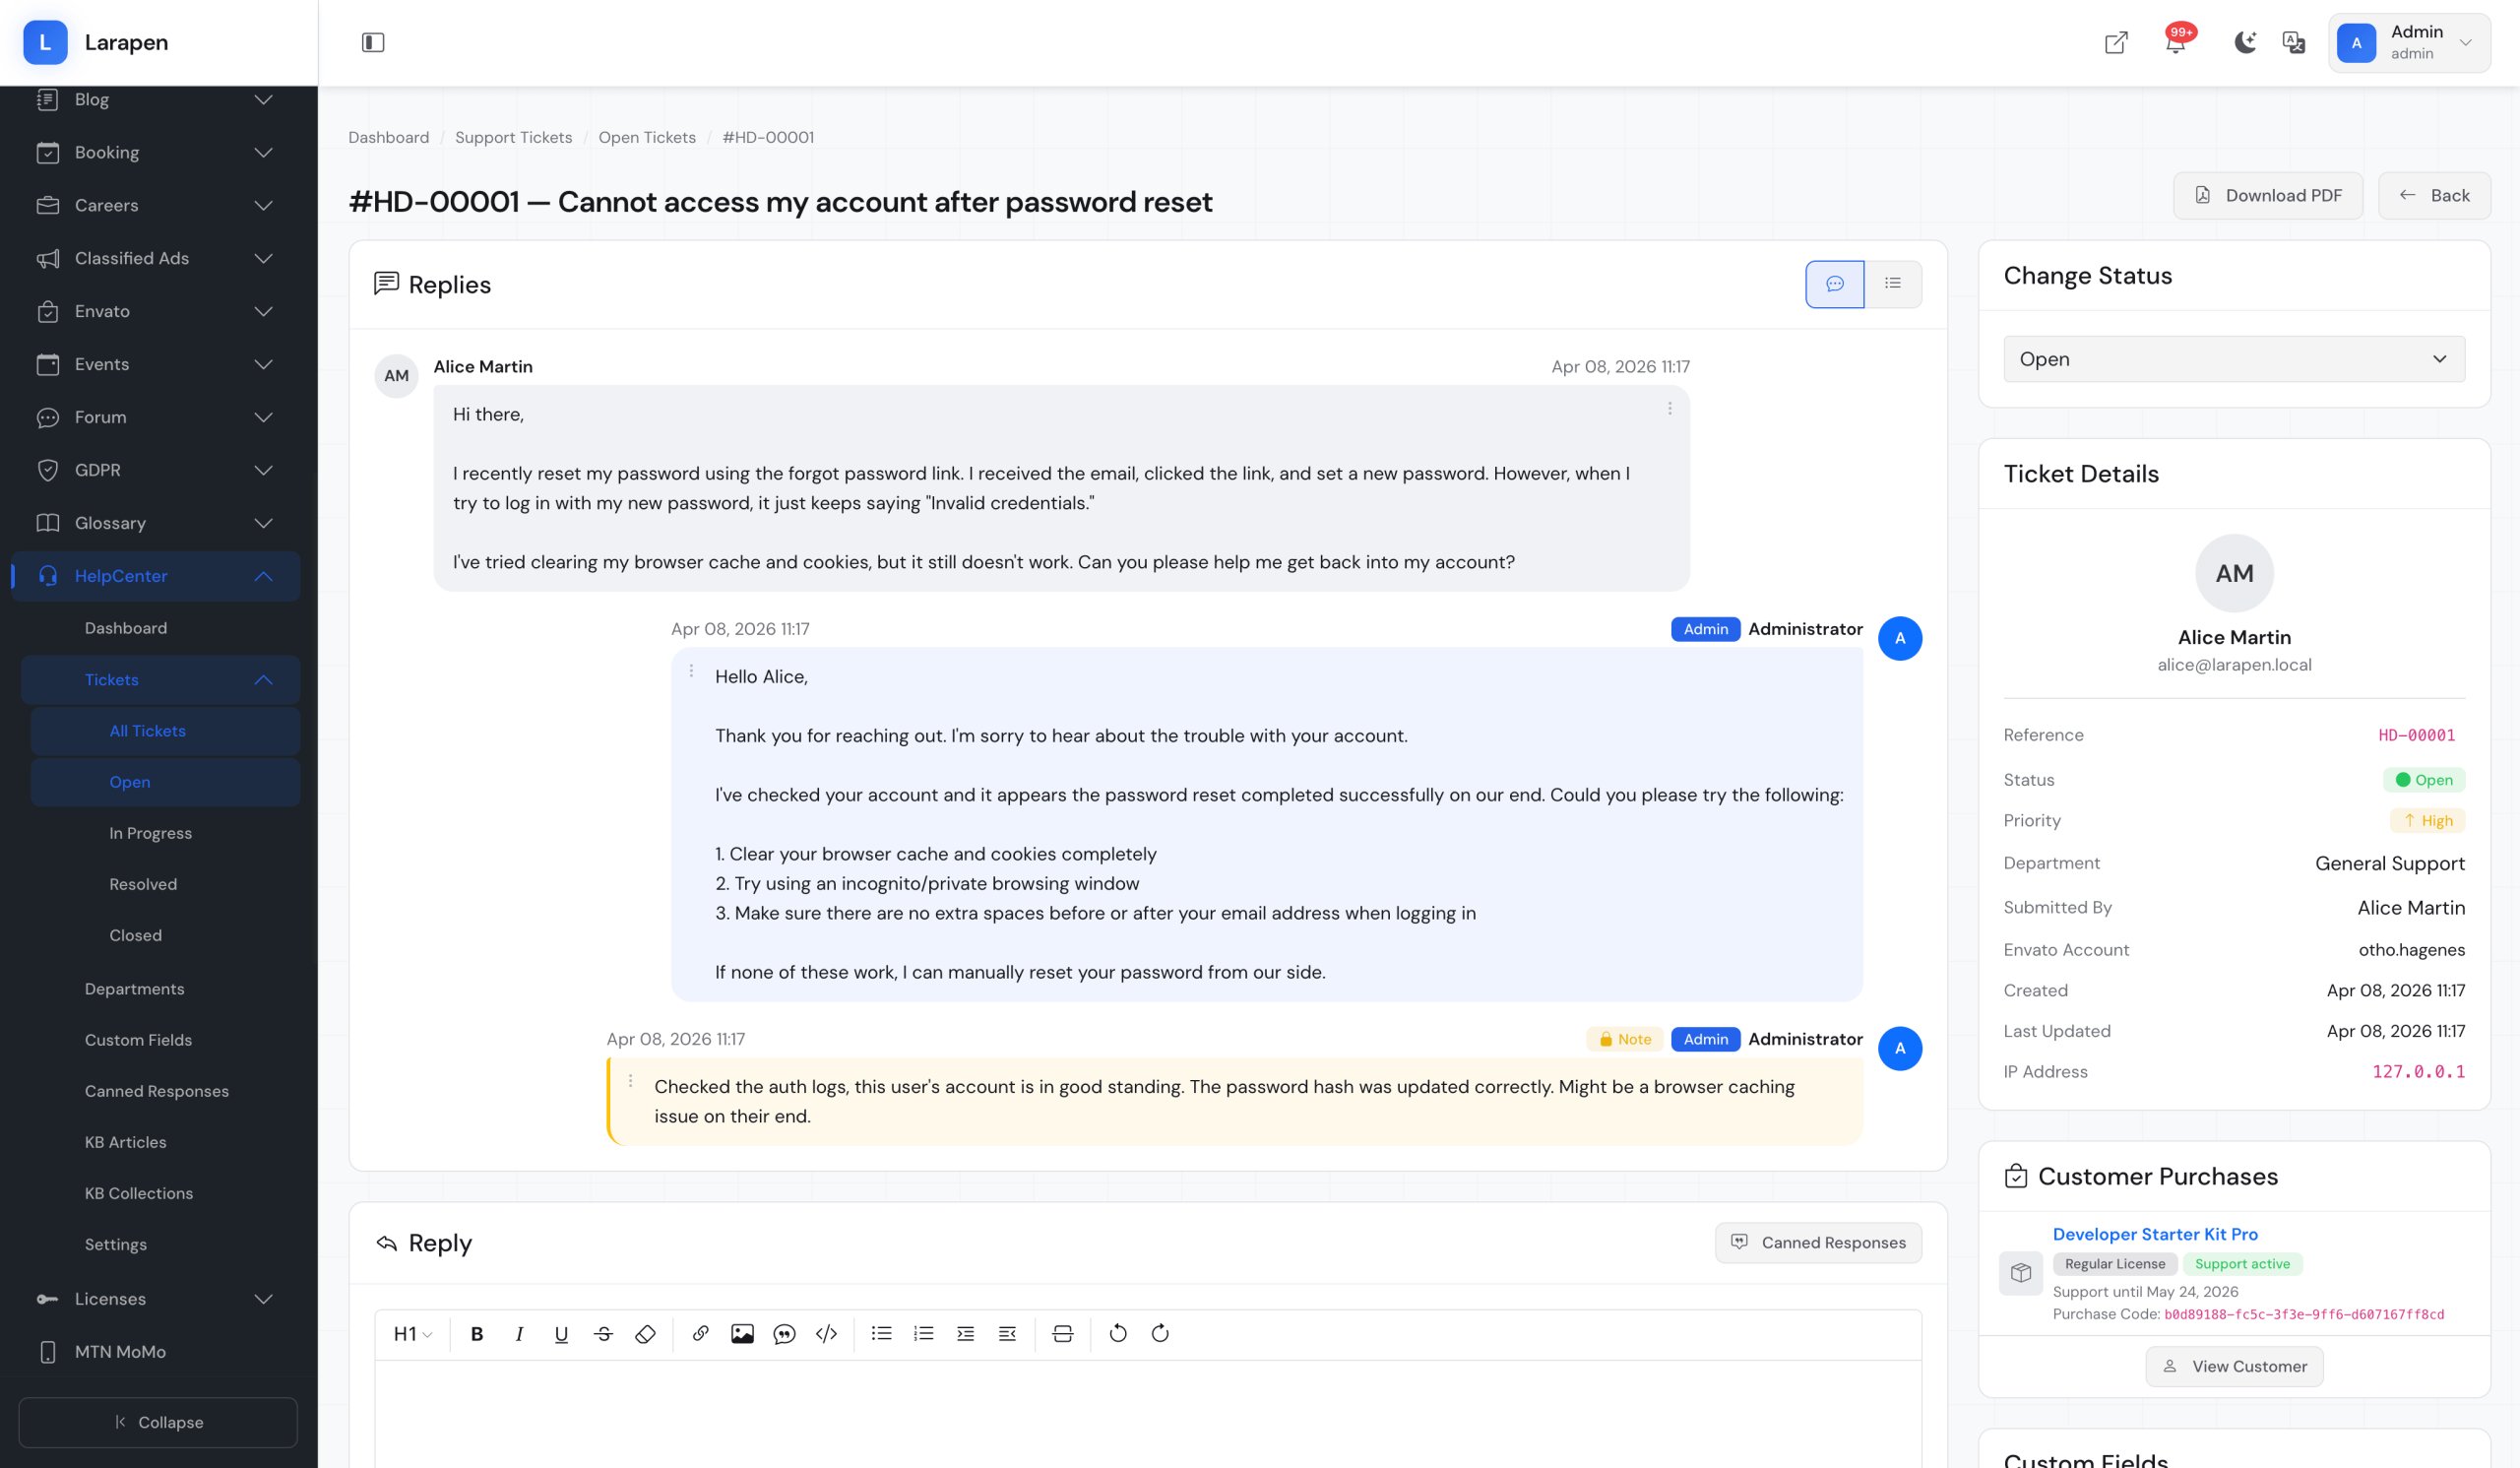The image size is (2520, 1468).
Task: Open the three-dot menu on Alice's message
Action: point(1669,408)
